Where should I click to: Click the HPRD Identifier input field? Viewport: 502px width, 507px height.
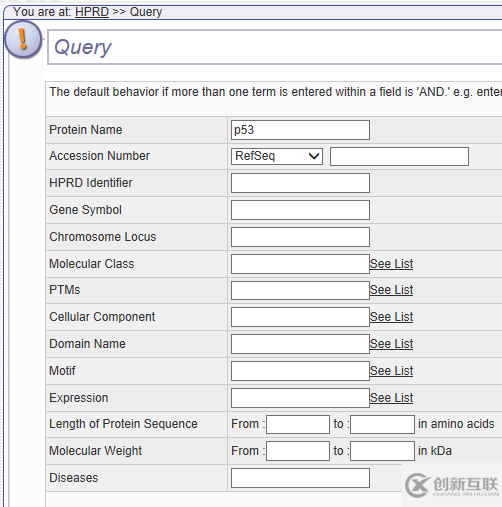pyautogui.click(x=300, y=183)
